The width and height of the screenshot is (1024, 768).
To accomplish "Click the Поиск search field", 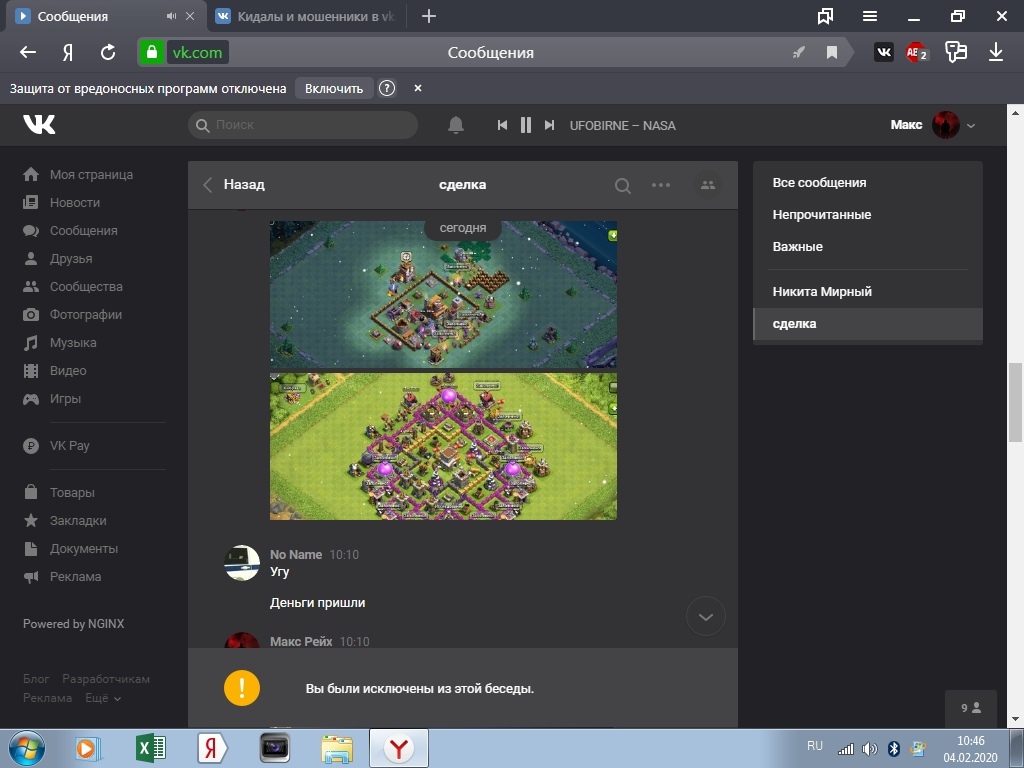I will [303, 125].
